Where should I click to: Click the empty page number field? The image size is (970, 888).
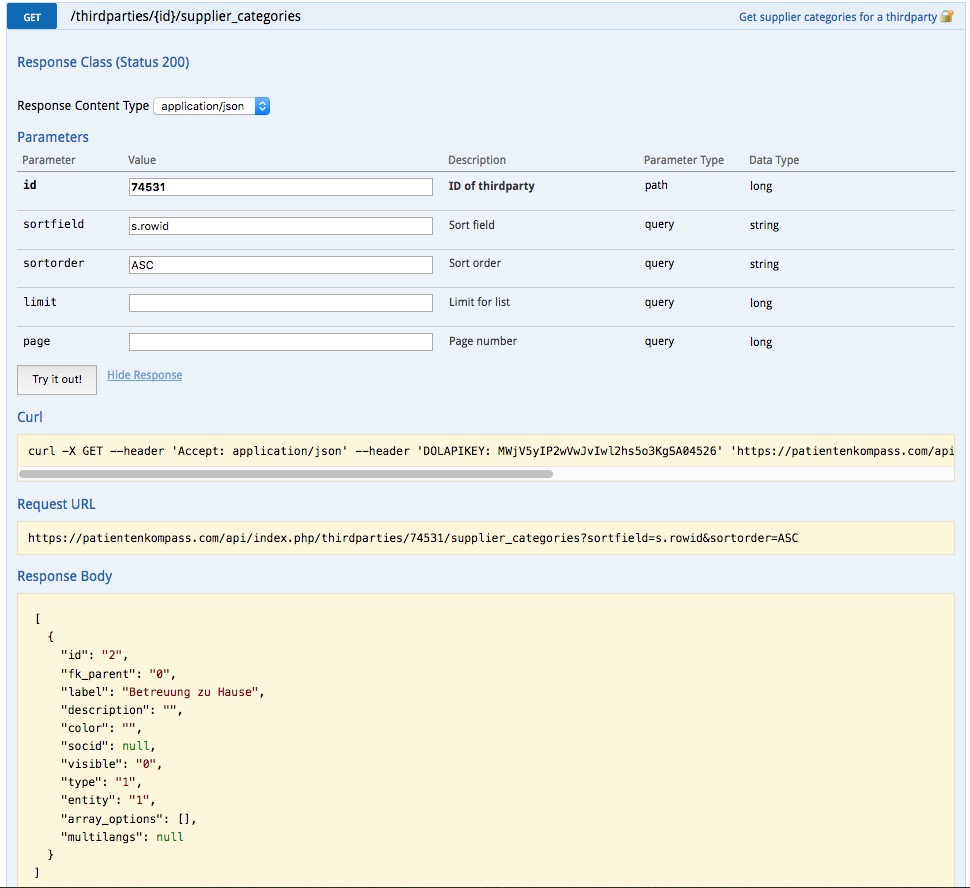(x=280, y=341)
